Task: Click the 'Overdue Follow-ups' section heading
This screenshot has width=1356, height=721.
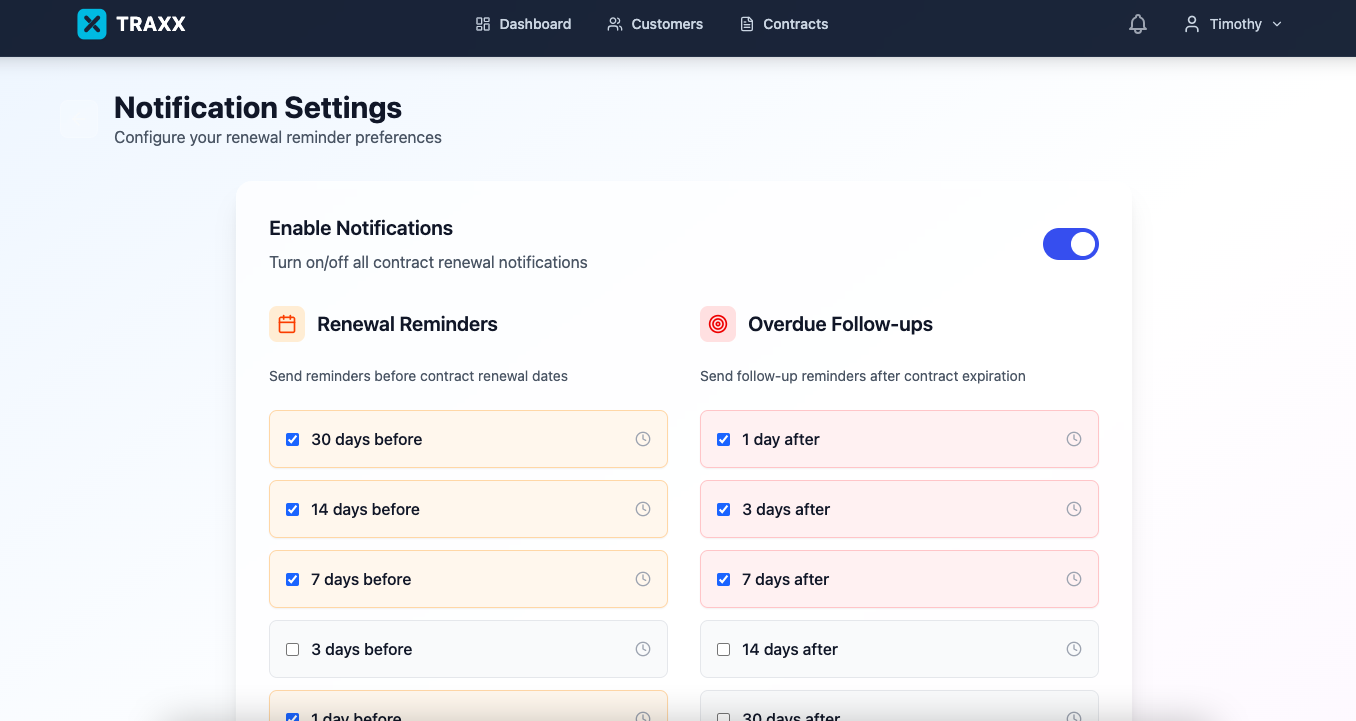Action: coord(840,324)
